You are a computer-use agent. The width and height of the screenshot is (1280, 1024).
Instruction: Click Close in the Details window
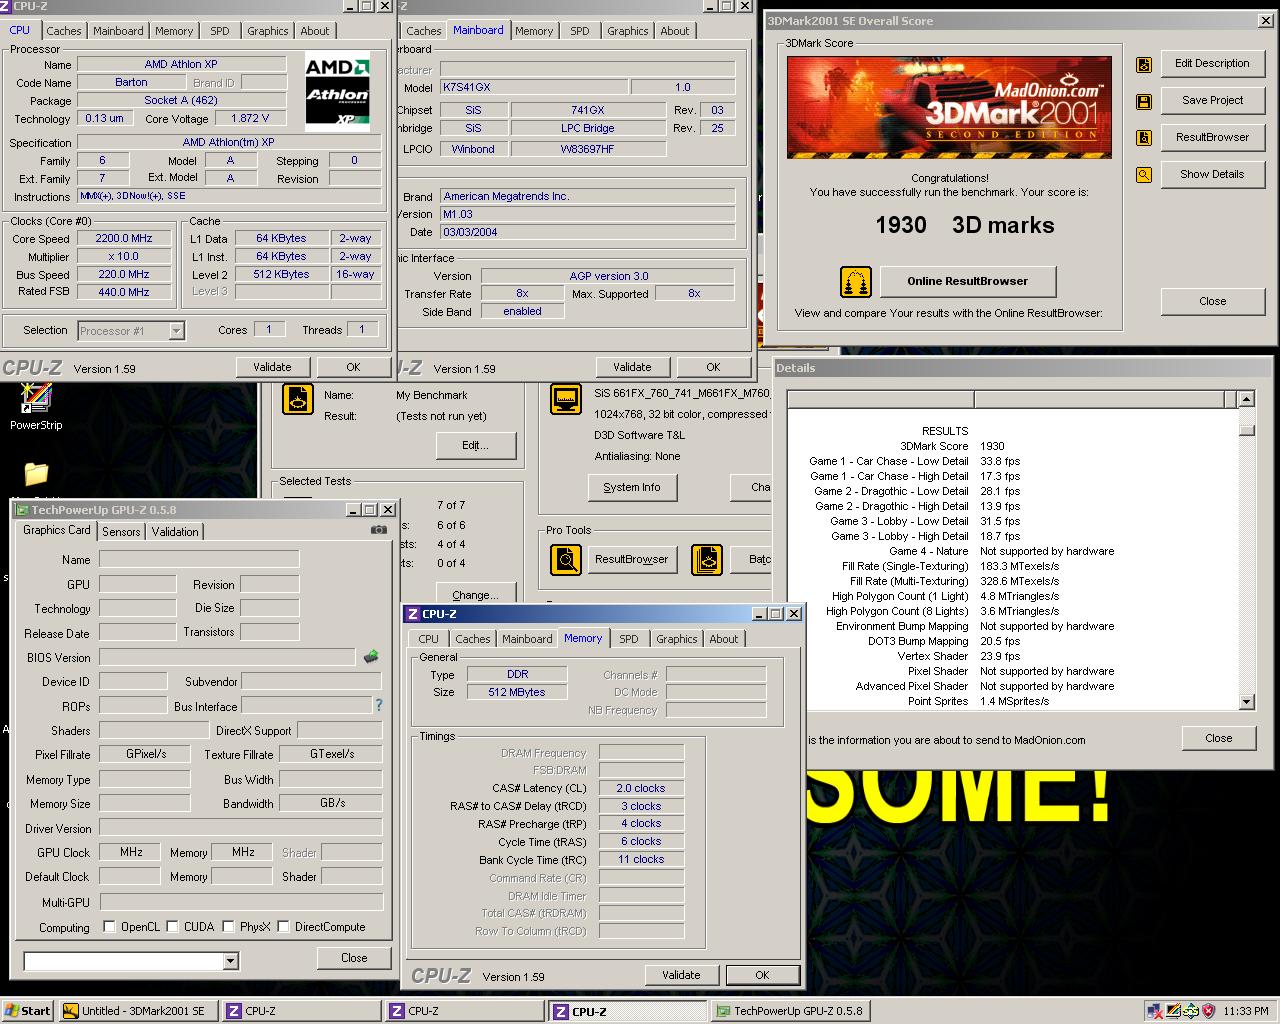(x=1218, y=738)
